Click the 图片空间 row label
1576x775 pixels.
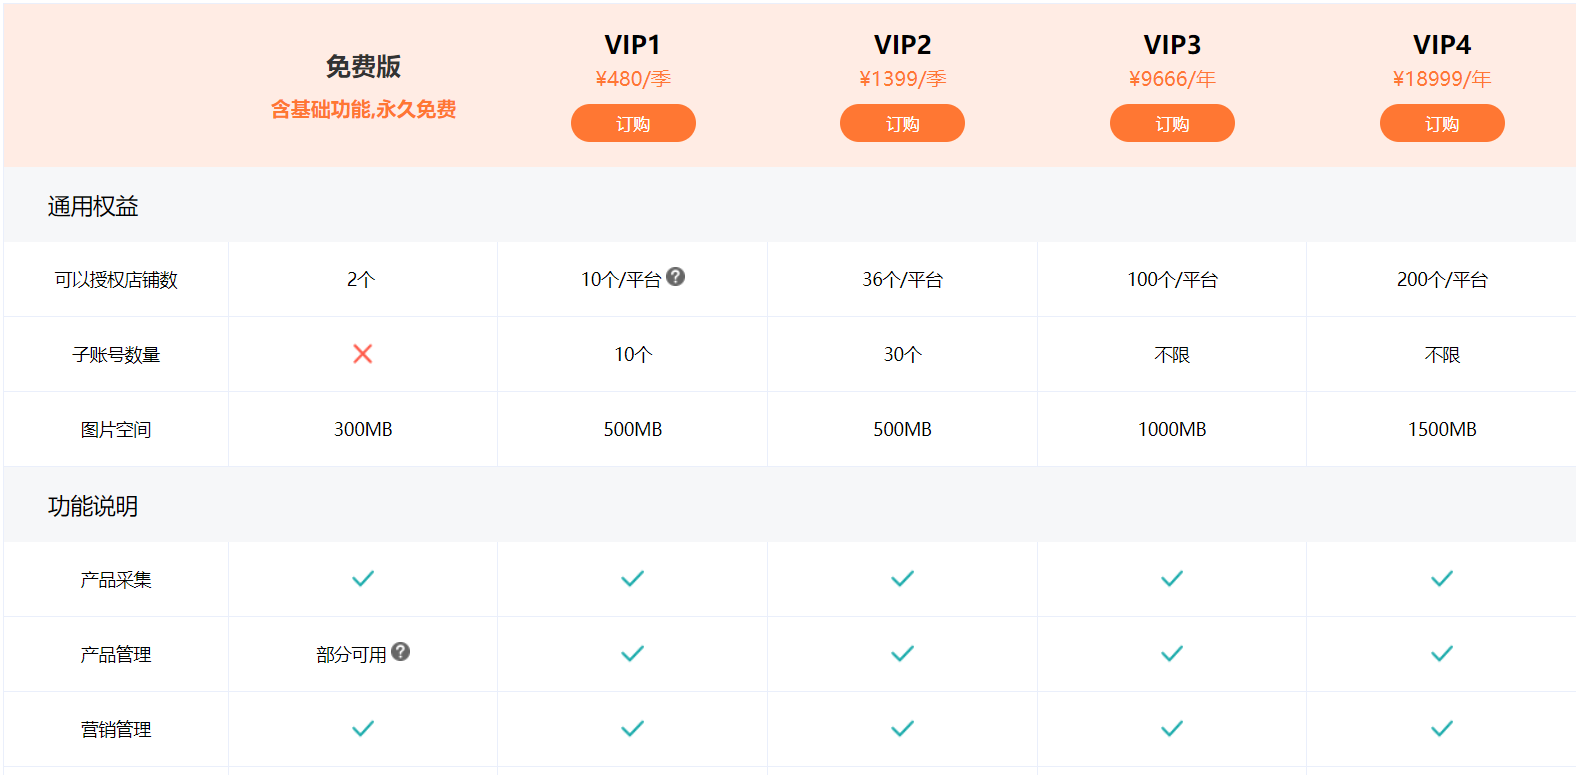(x=116, y=430)
